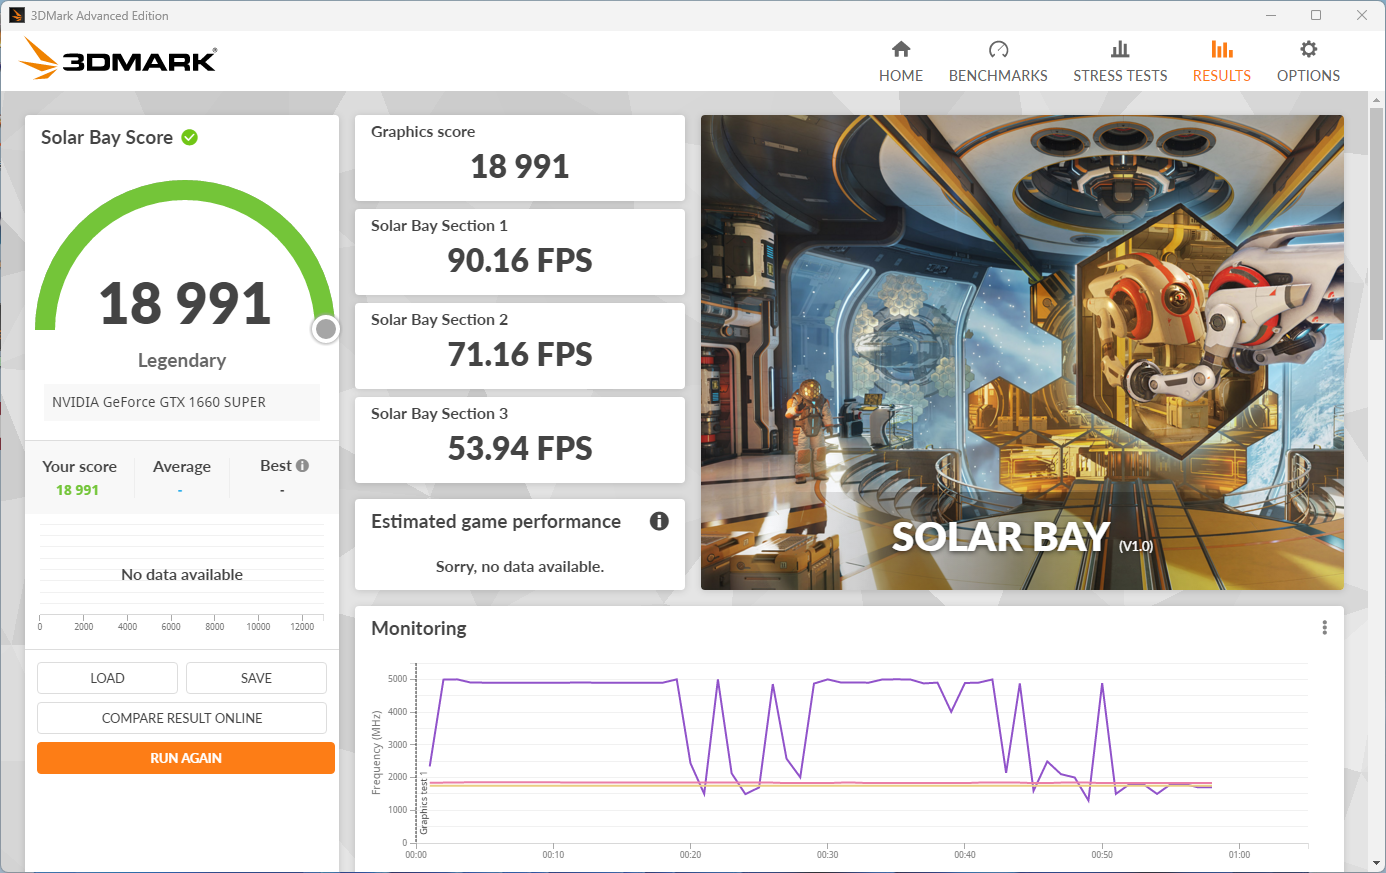Open Estimated game performance info icon
Image resolution: width=1386 pixels, height=873 pixels.
659,521
